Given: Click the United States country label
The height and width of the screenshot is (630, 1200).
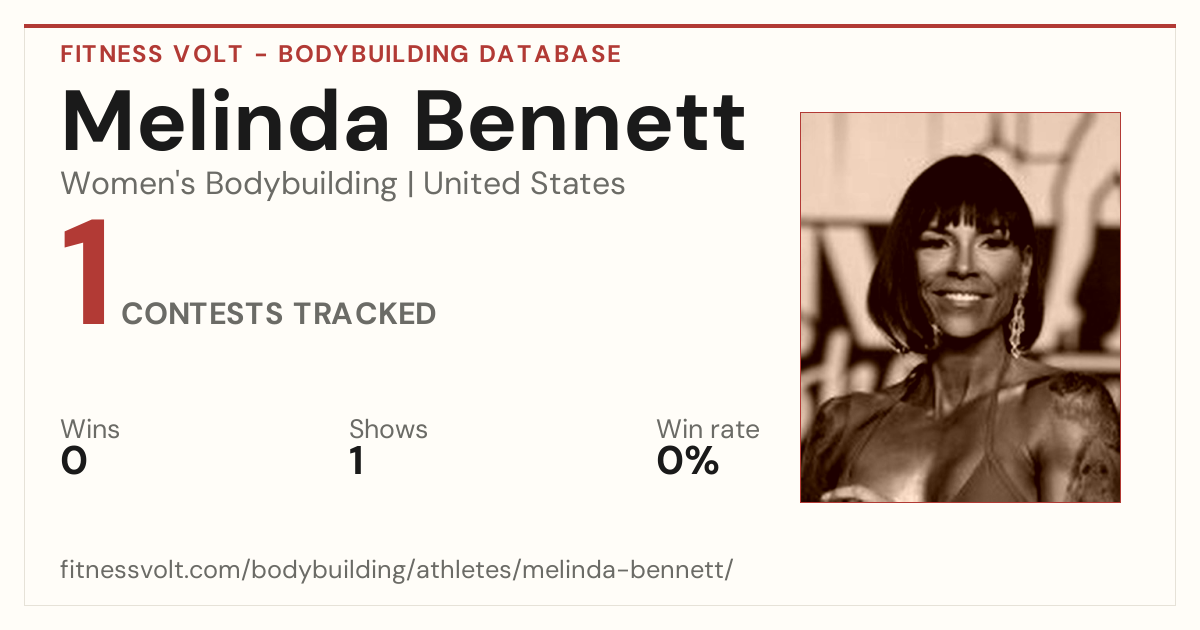Looking at the screenshot, I should [524, 184].
